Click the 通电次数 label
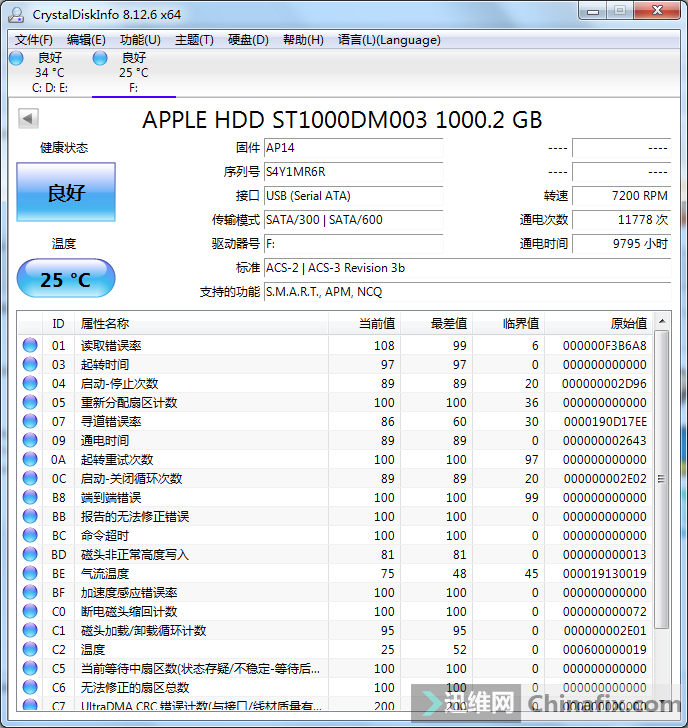 (544, 220)
